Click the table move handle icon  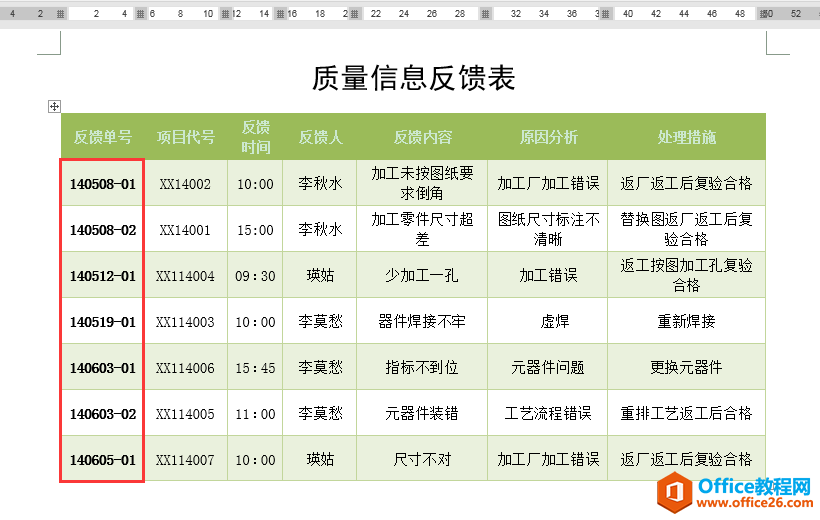click(54, 107)
